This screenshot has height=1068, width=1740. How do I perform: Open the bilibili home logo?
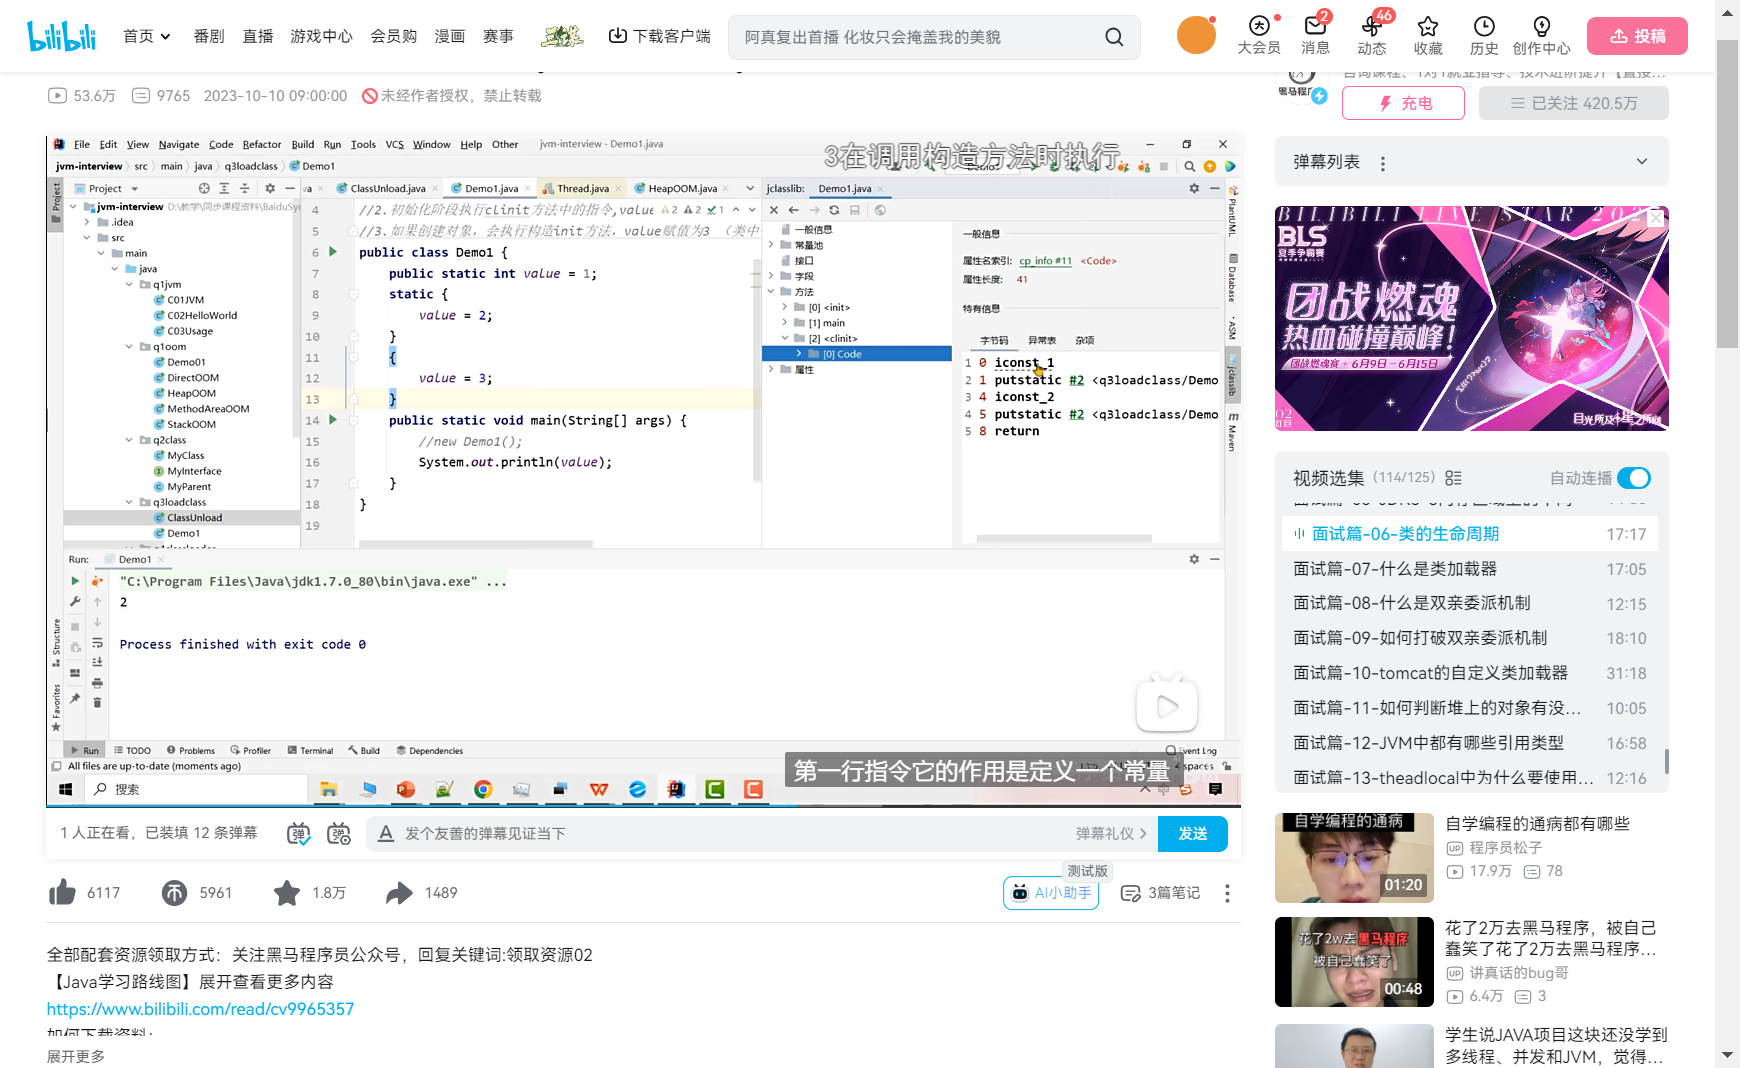coord(62,36)
